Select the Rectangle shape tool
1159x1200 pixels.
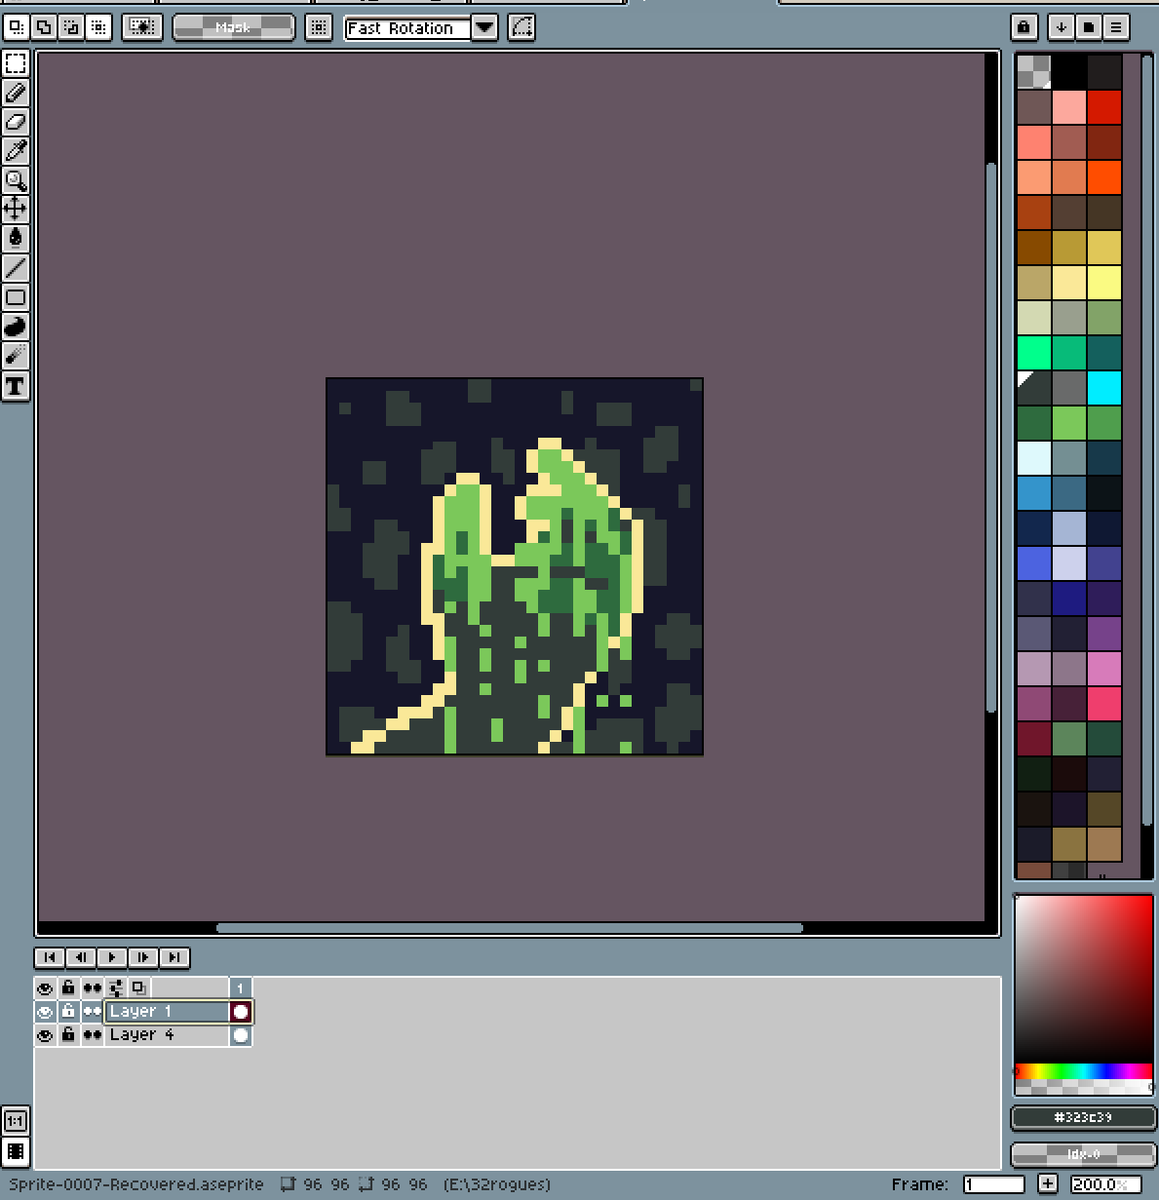(x=15, y=297)
